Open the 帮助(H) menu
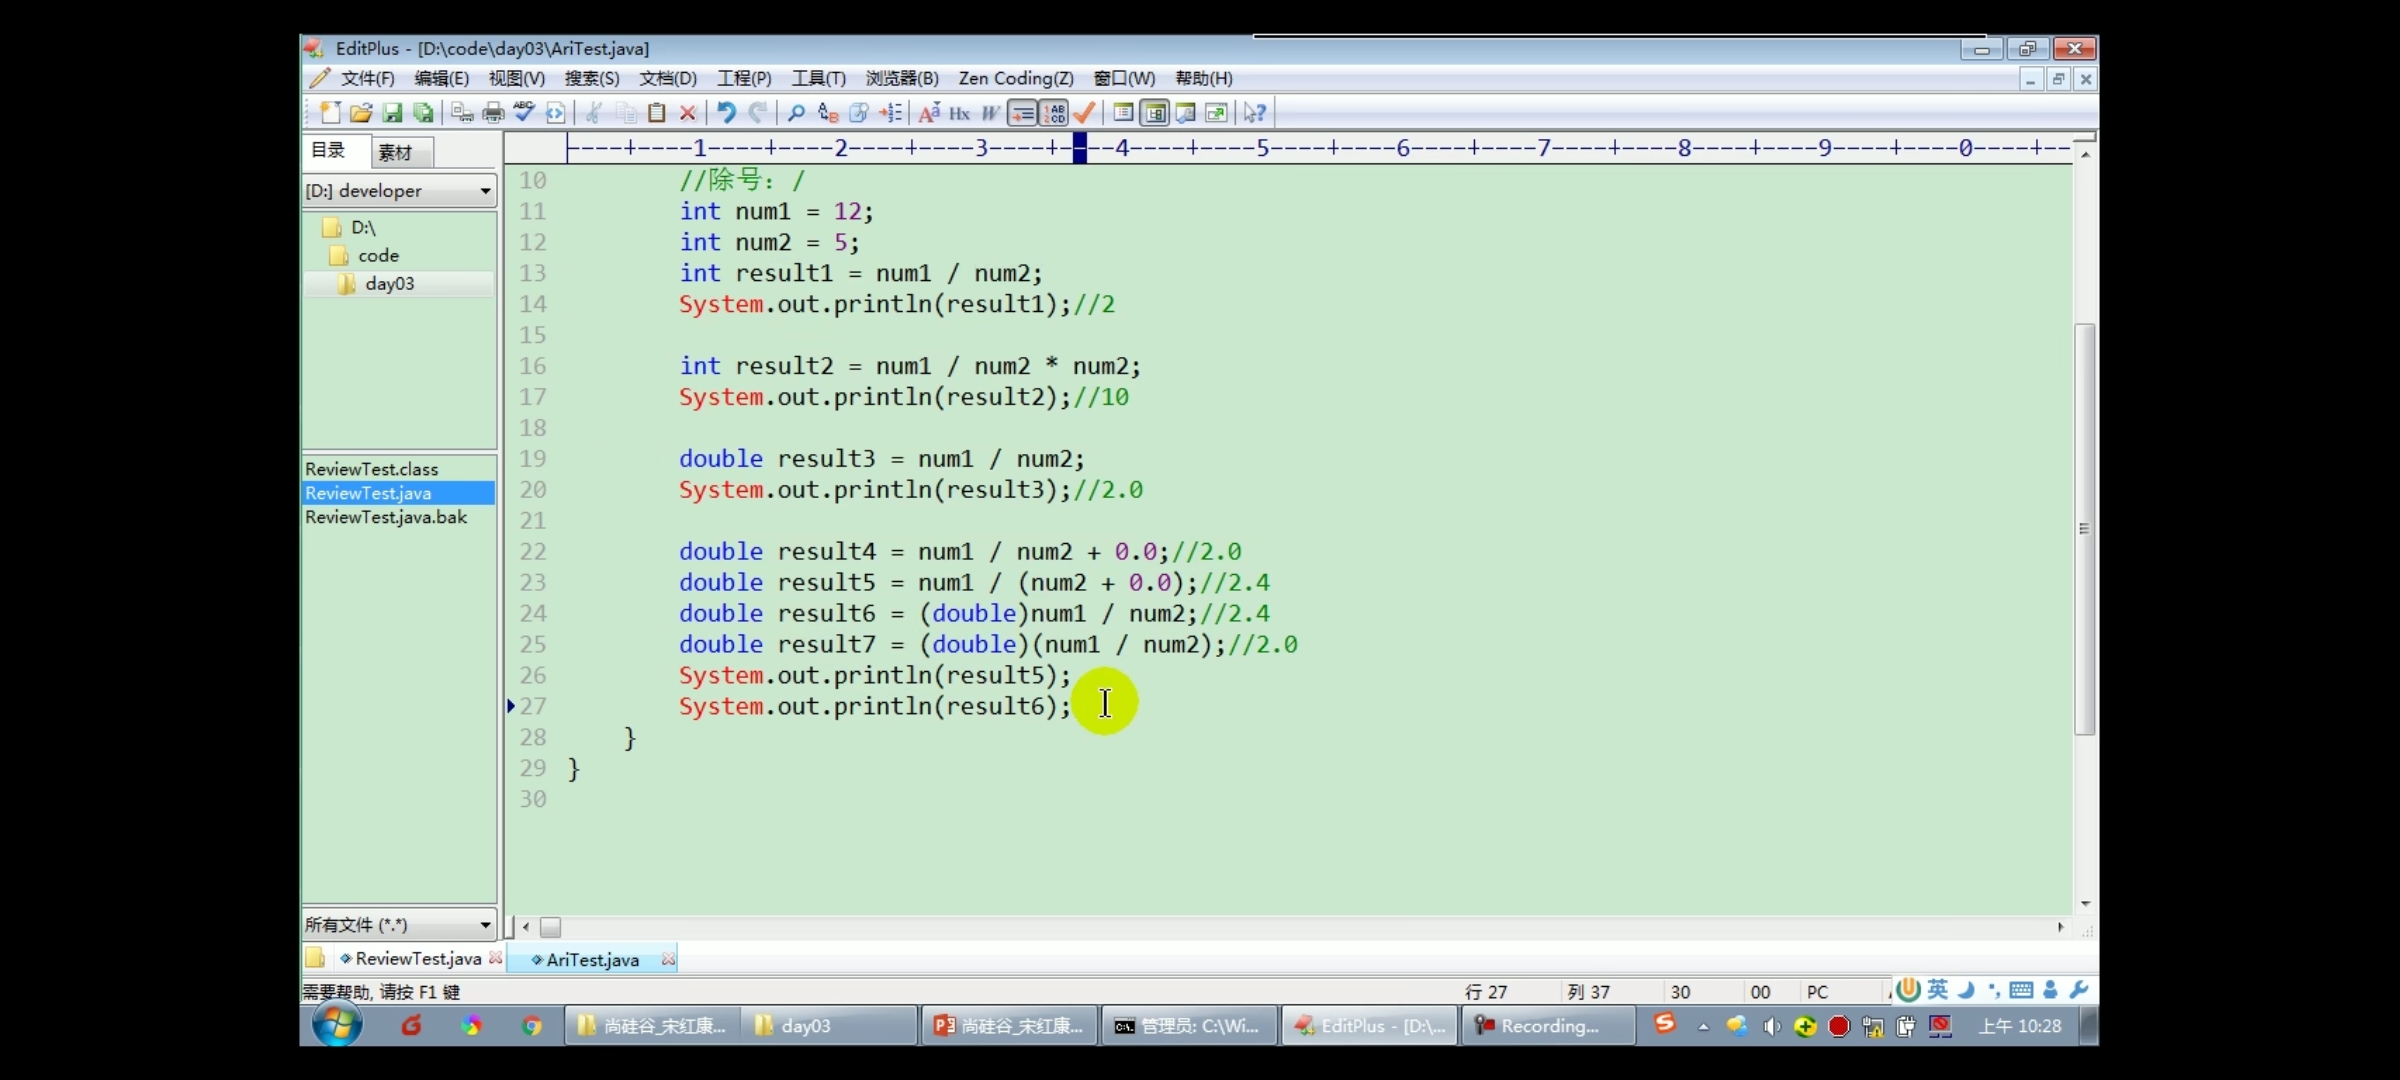The width and height of the screenshot is (2400, 1080). click(1203, 78)
